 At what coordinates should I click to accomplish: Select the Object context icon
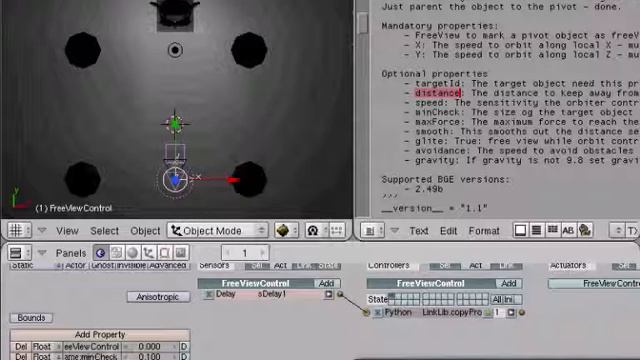point(149,253)
